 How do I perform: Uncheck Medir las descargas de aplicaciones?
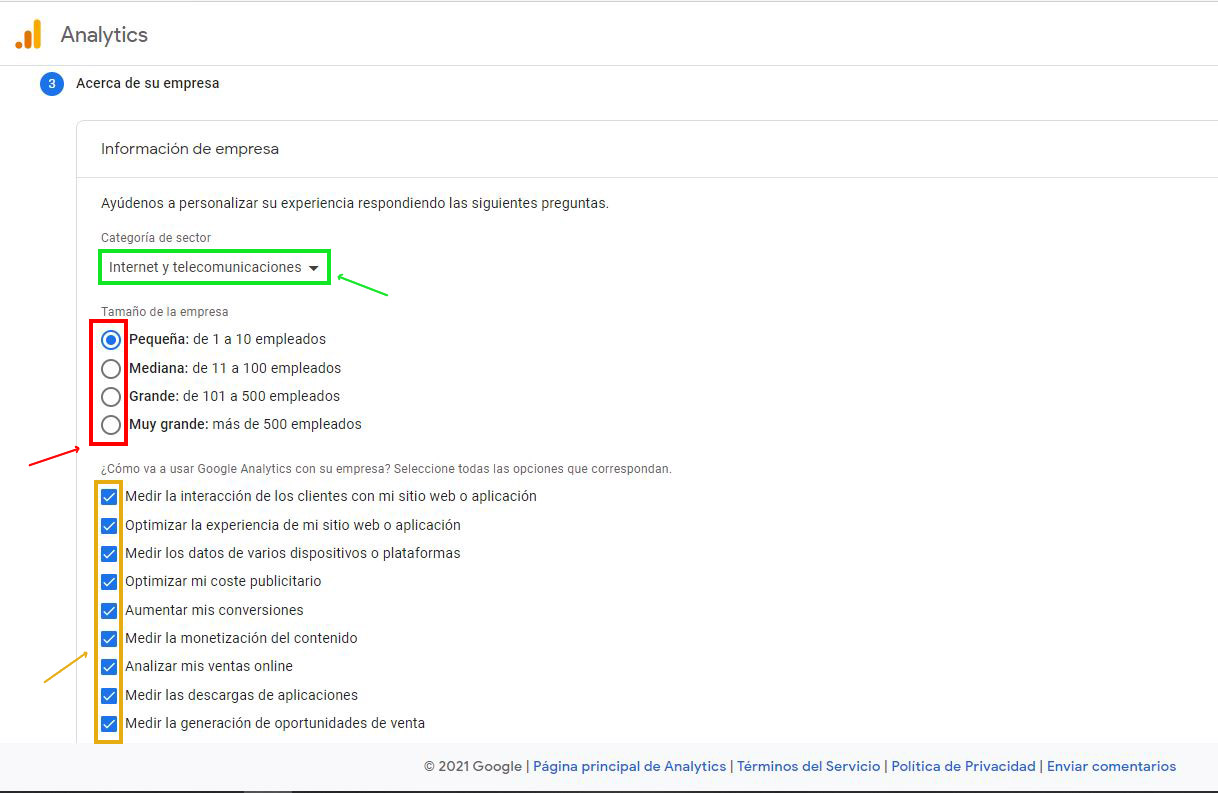pyautogui.click(x=109, y=695)
